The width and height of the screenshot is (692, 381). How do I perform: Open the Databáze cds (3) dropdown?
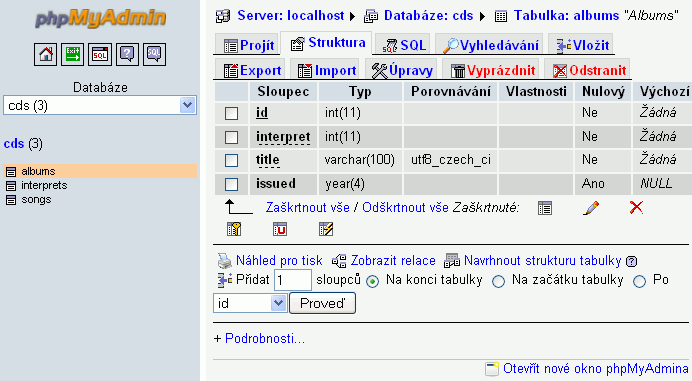point(100,106)
